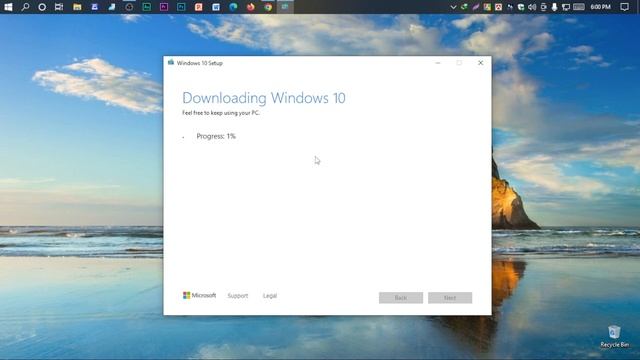Open Cortana circle icon in taskbar
The width and height of the screenshot is (640, 360).
pos(42,7)
